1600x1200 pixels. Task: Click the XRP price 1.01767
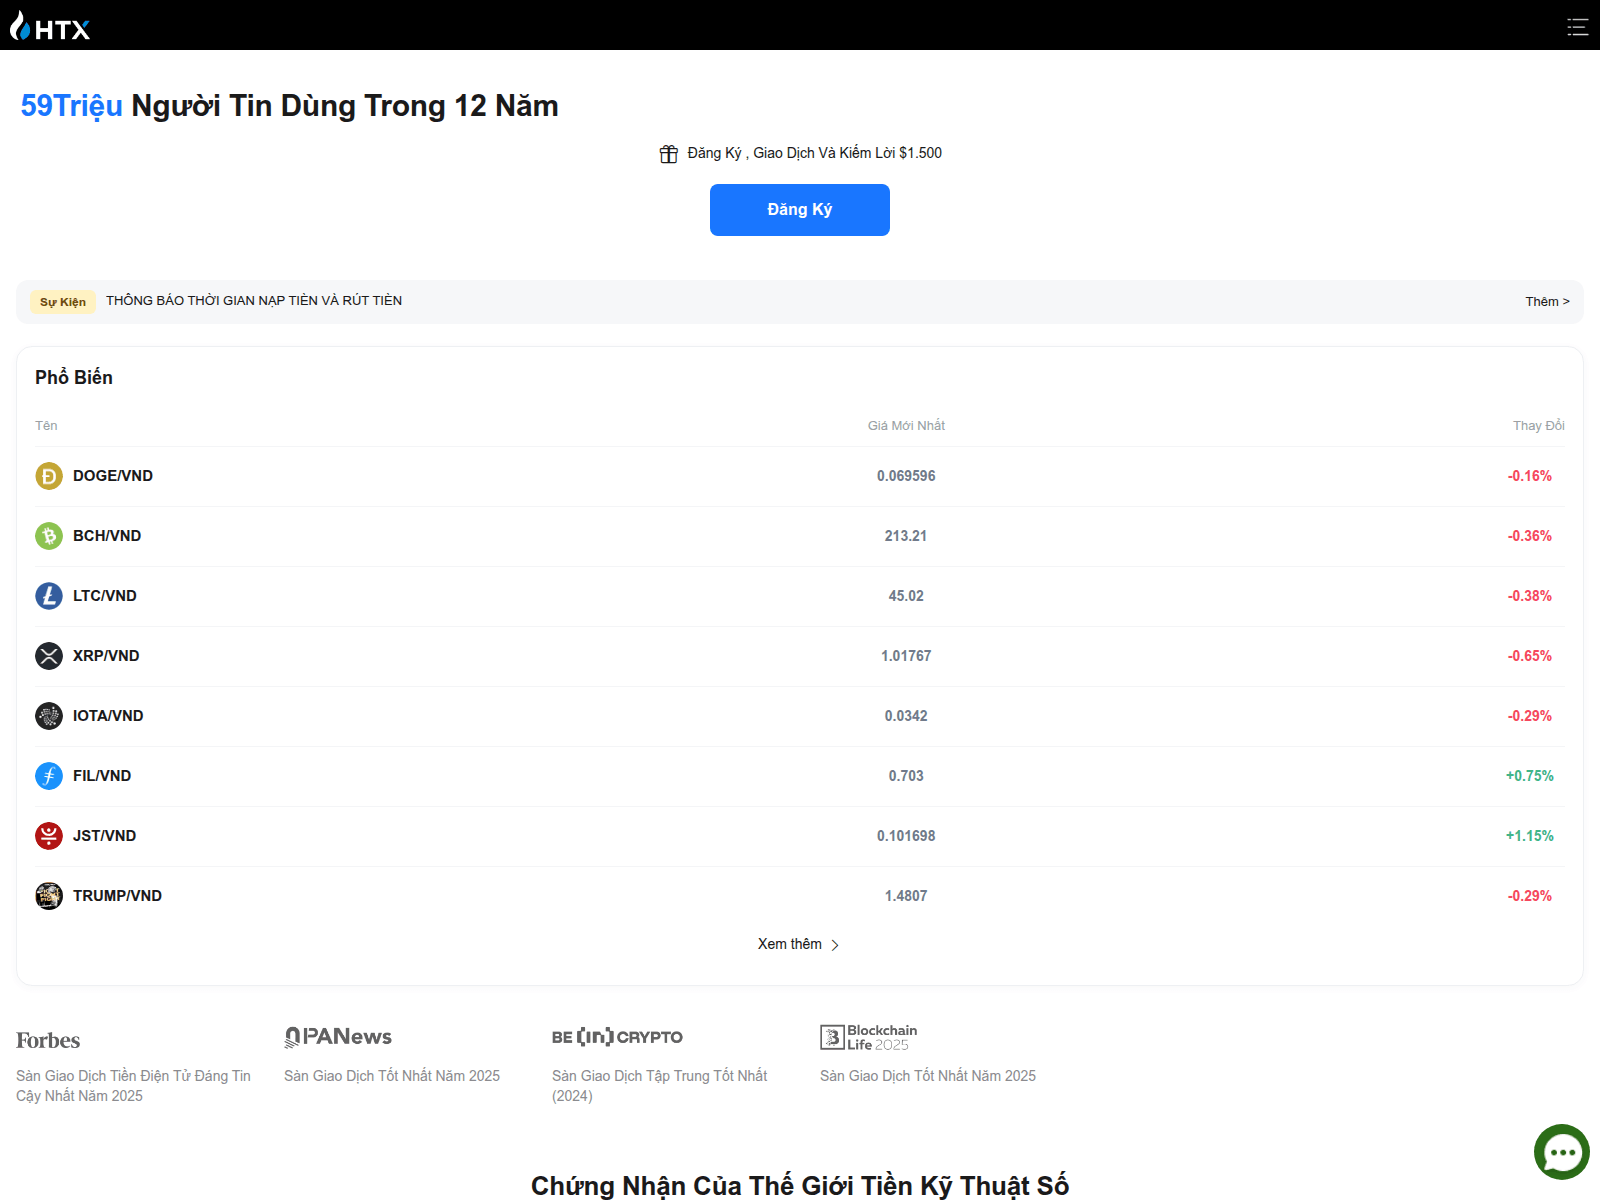906,656
